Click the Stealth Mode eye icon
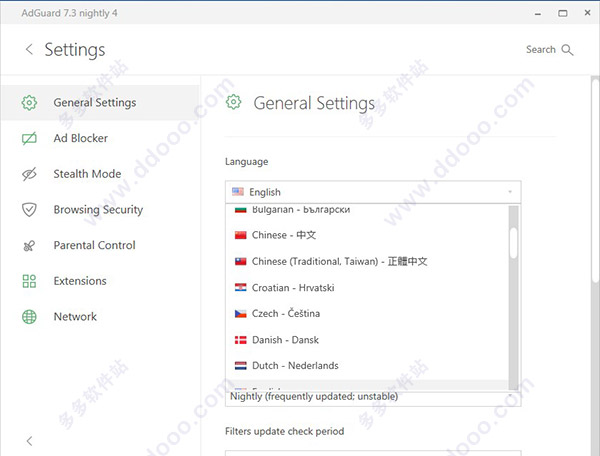 point(29,174)
